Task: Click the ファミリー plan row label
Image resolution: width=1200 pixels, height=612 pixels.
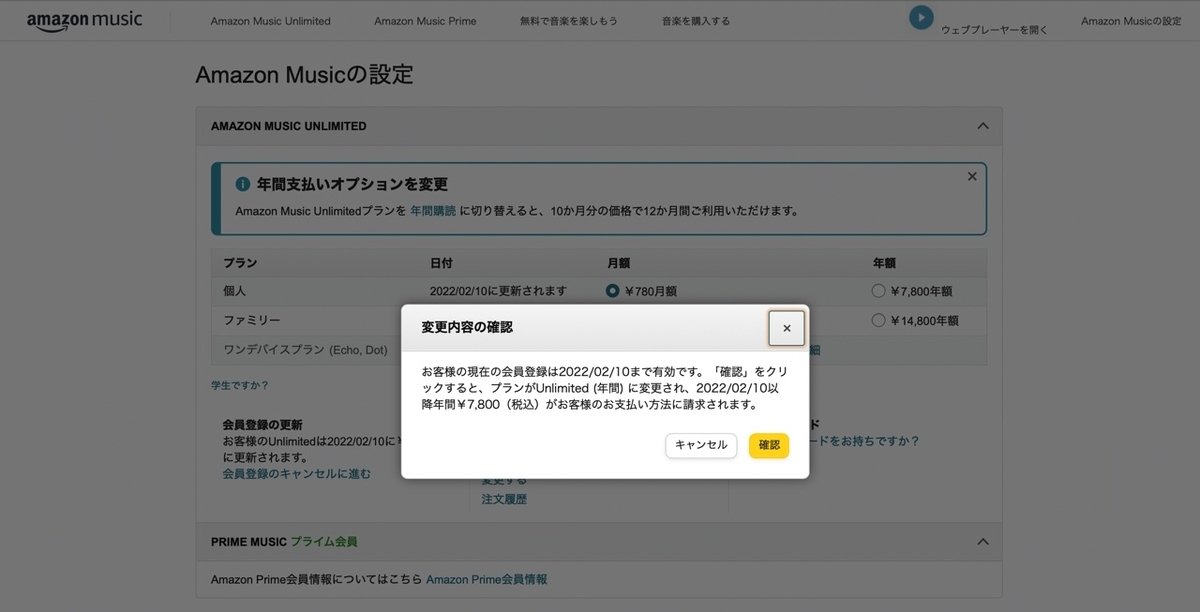Action: coord(251,320)
